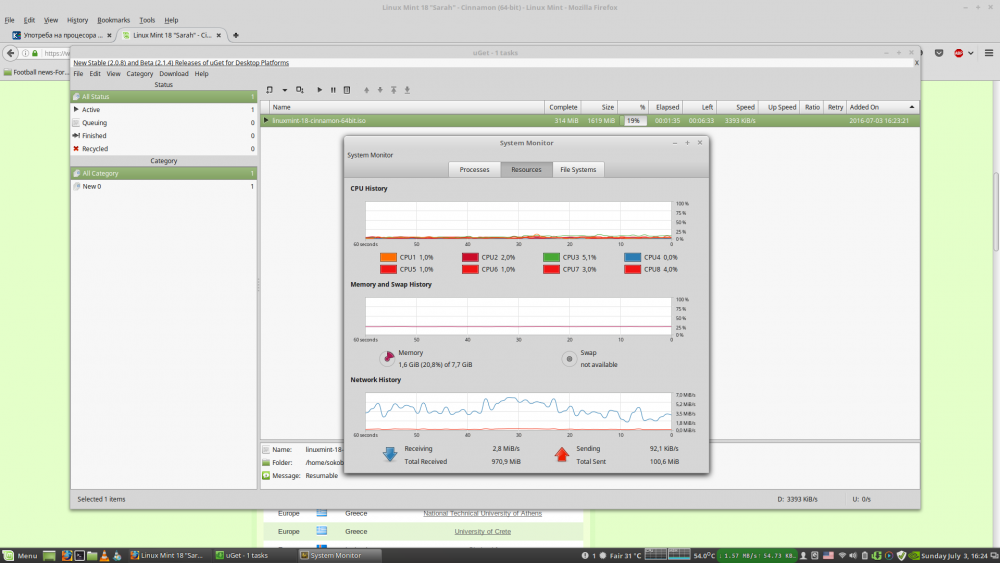Sort downloads by the Name column header
Screen dimensions: 1000x563
(407, 107)
